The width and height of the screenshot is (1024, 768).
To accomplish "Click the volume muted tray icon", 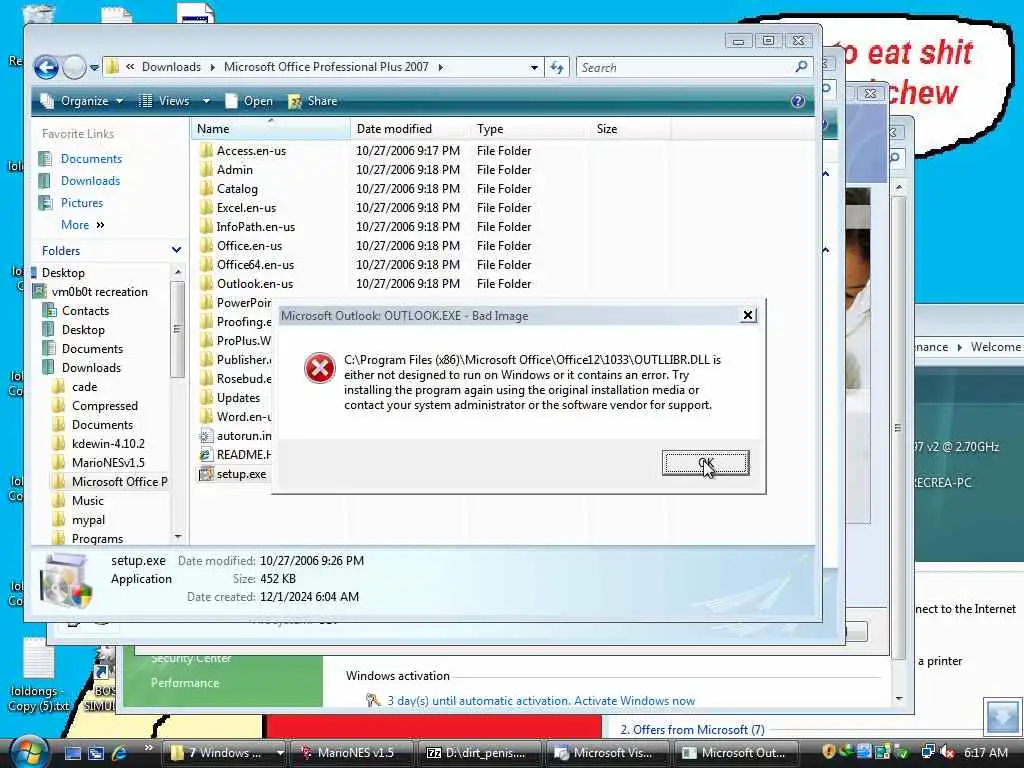I will pos(947,752).
